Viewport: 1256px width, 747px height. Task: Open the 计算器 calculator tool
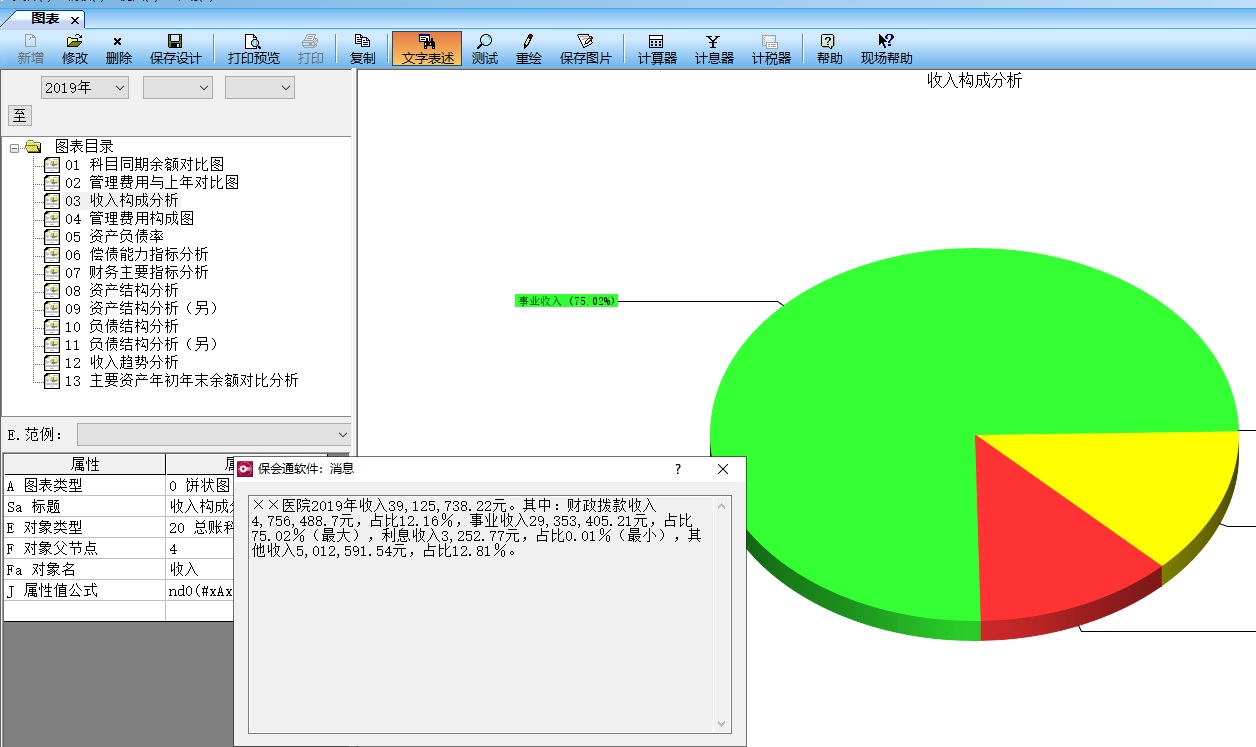[x=657, y=48]
